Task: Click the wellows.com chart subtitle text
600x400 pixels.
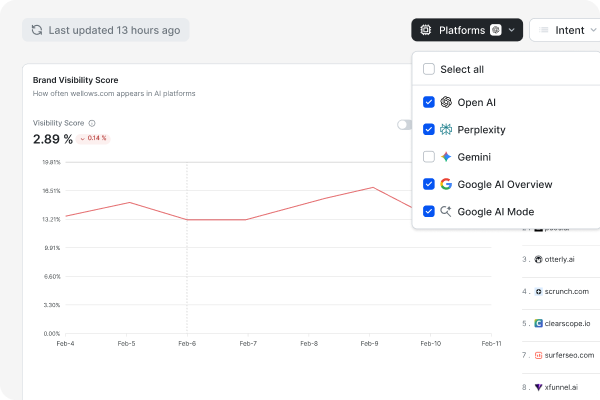Action: pos(114,93)
